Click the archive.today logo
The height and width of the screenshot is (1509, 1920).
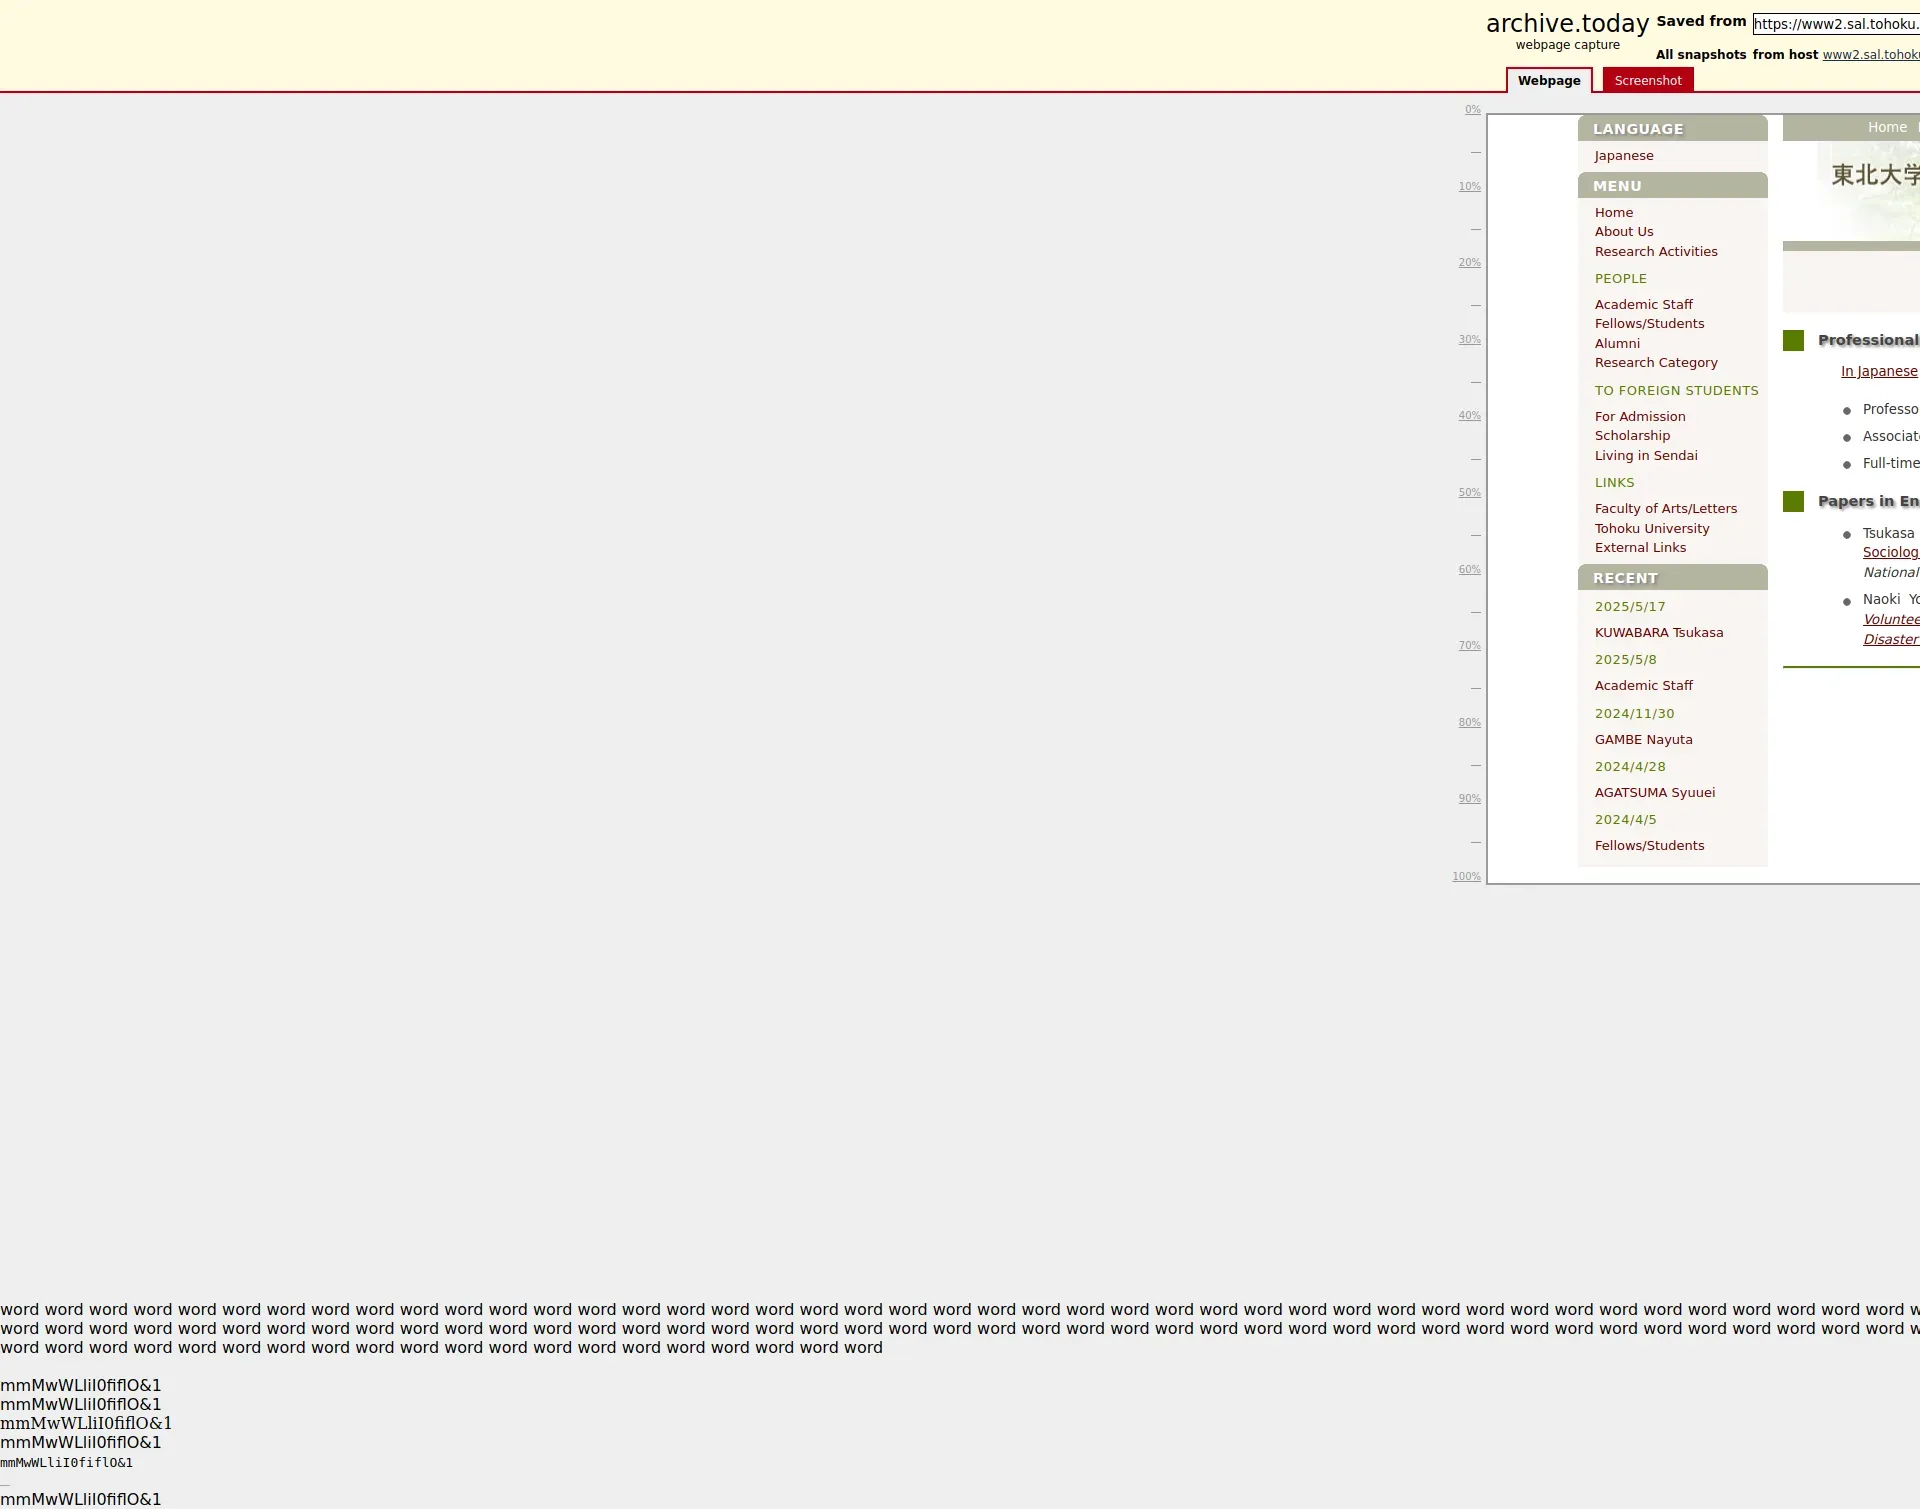point(1566,24)
